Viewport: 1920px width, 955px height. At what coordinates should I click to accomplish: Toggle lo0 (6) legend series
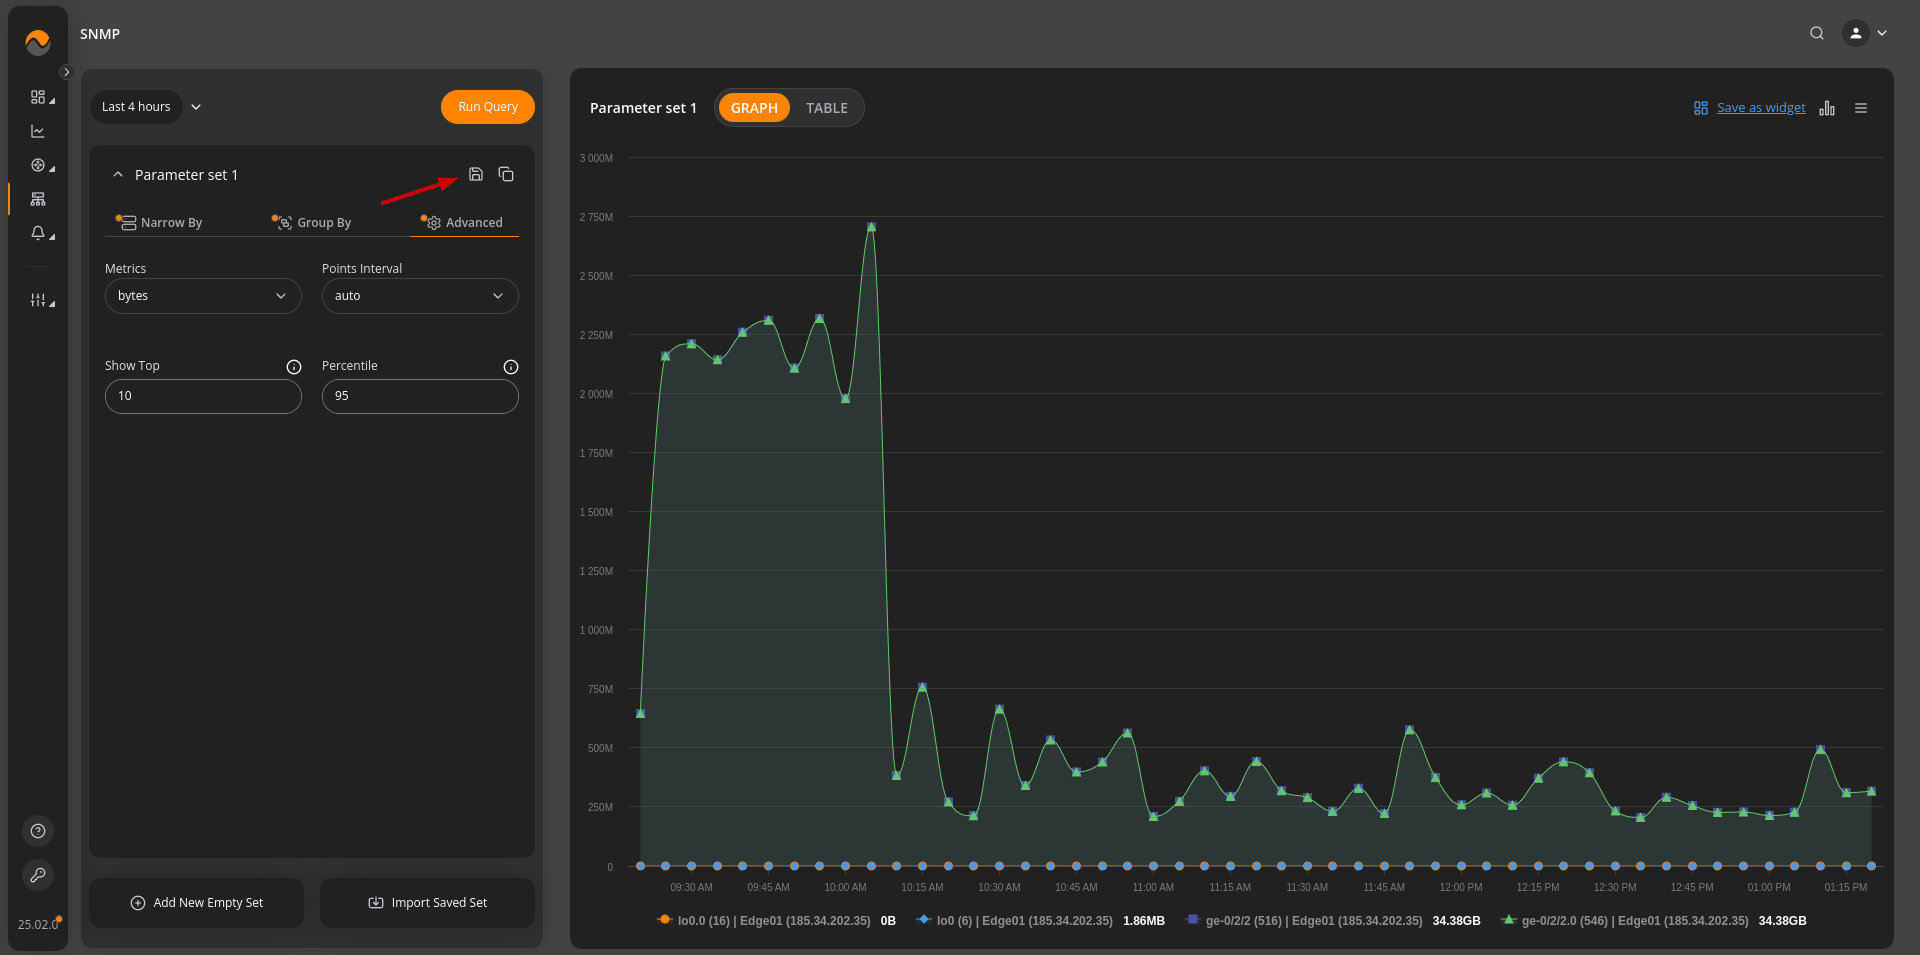pos(1040,921)
